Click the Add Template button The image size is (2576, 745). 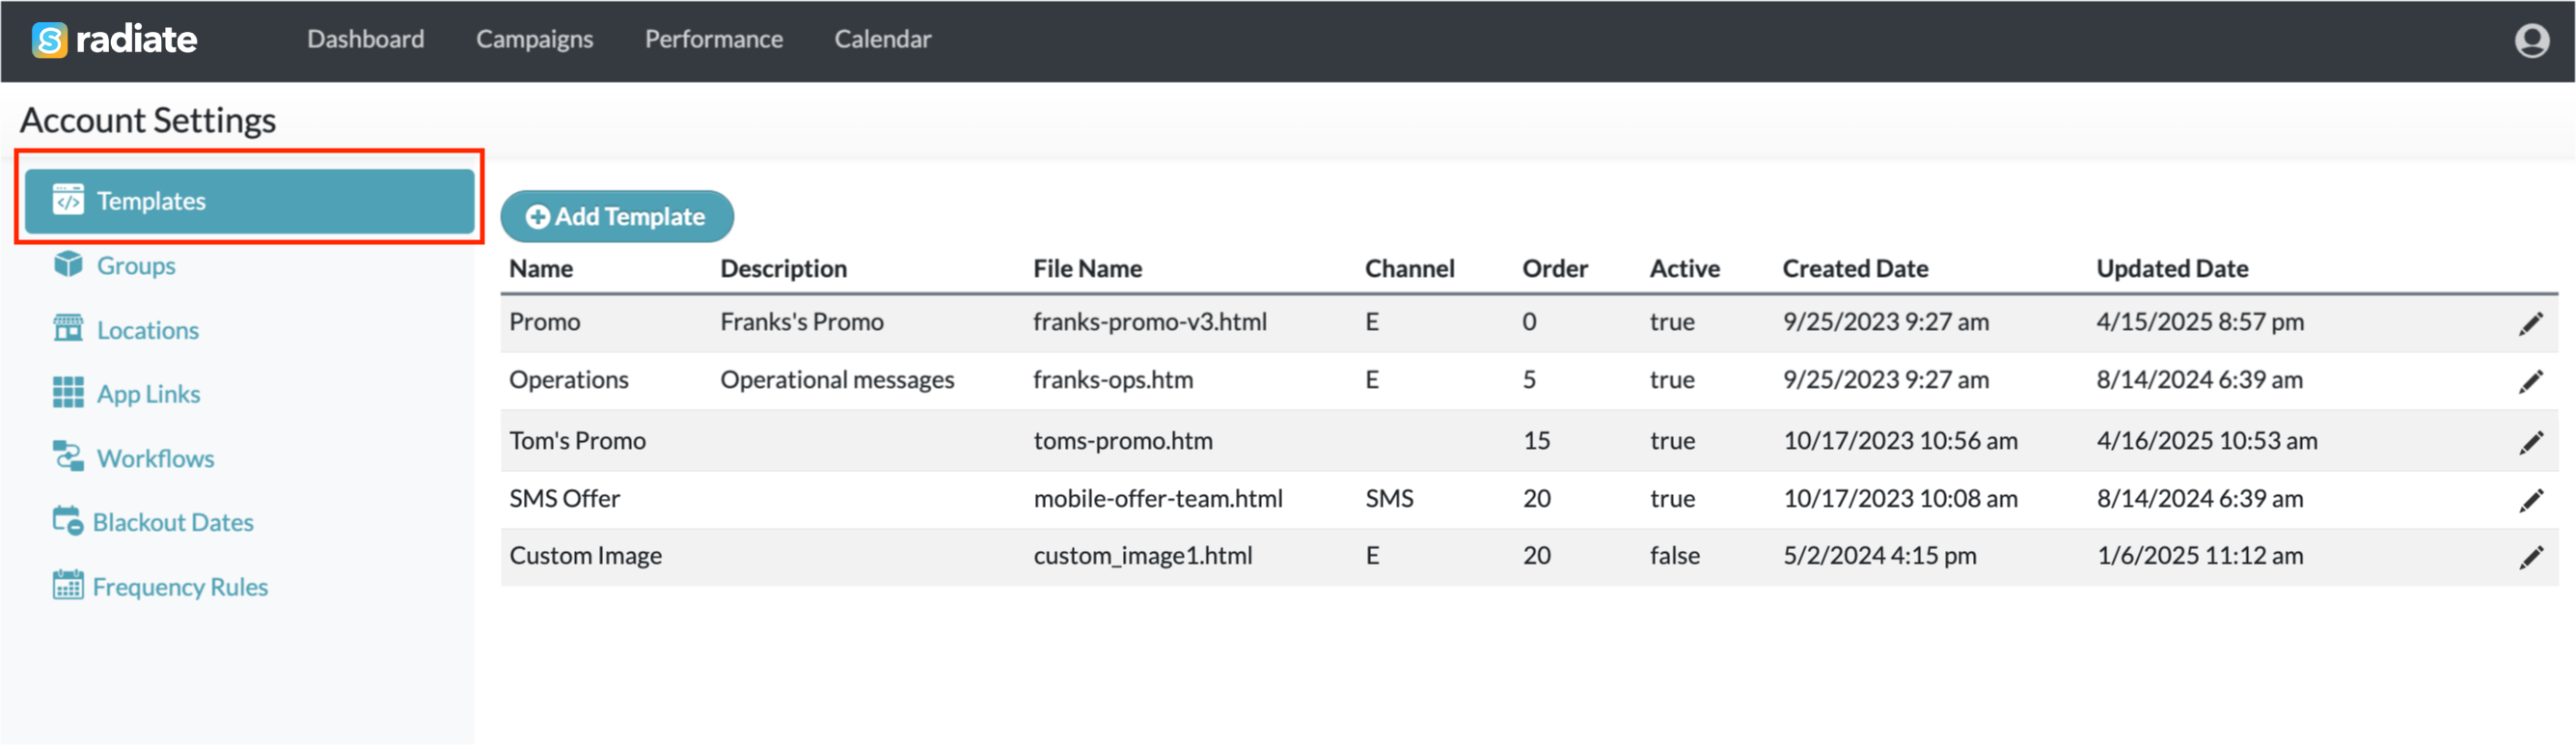tap(616, 216)
